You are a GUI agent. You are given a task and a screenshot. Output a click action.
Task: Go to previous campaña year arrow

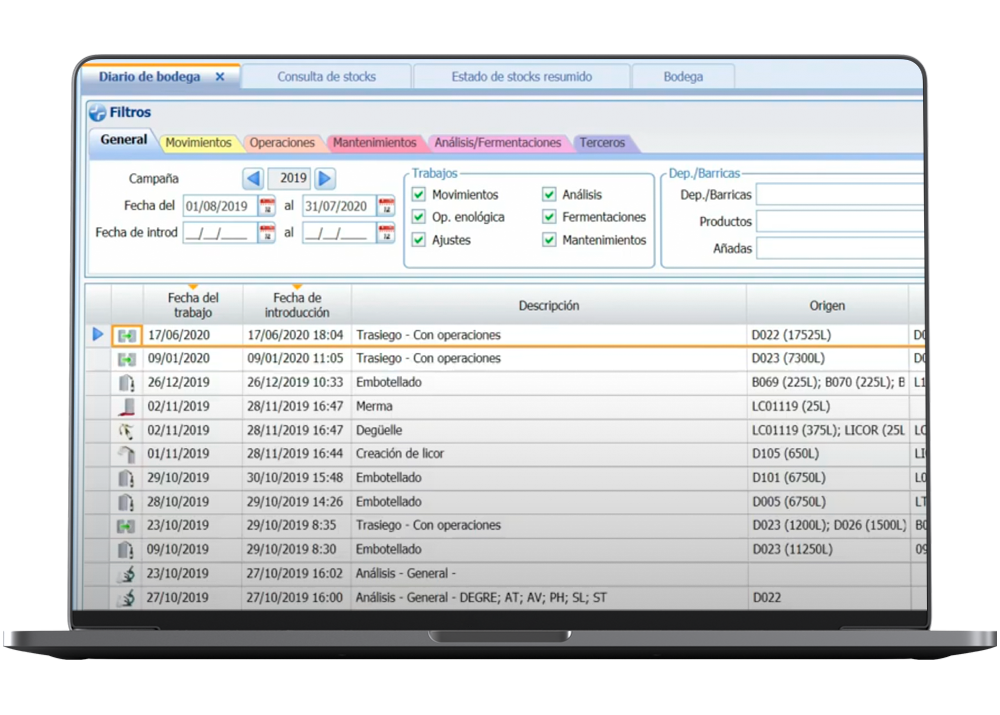coord(253,178)
